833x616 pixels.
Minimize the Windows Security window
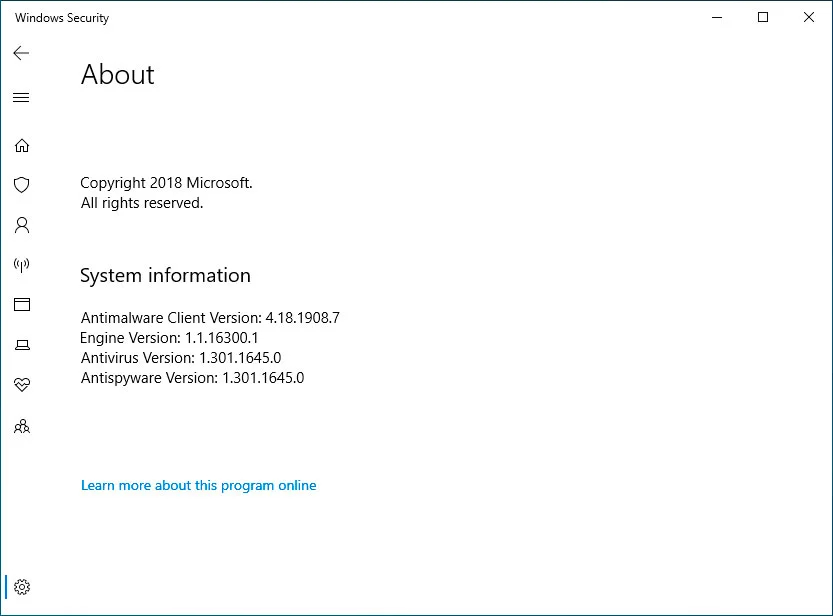(x=716, y=17)
